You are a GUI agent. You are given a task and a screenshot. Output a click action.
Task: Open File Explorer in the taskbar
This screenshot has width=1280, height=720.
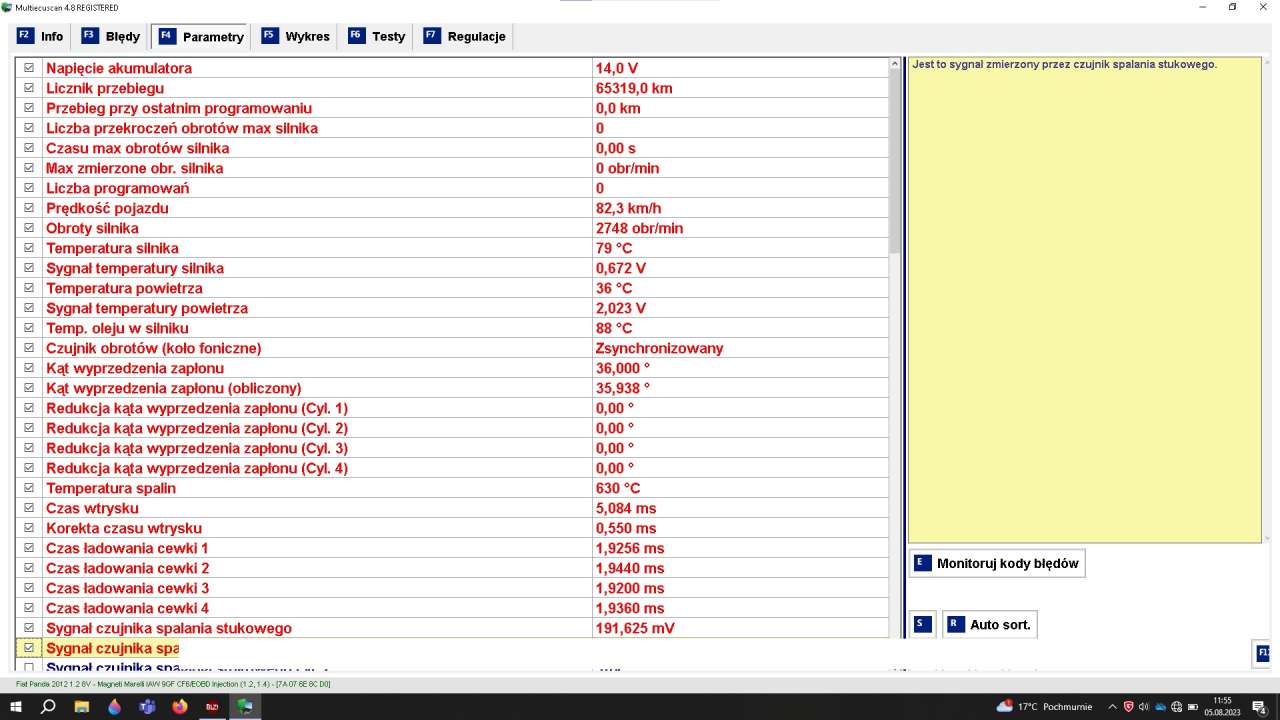click(82, 706)
